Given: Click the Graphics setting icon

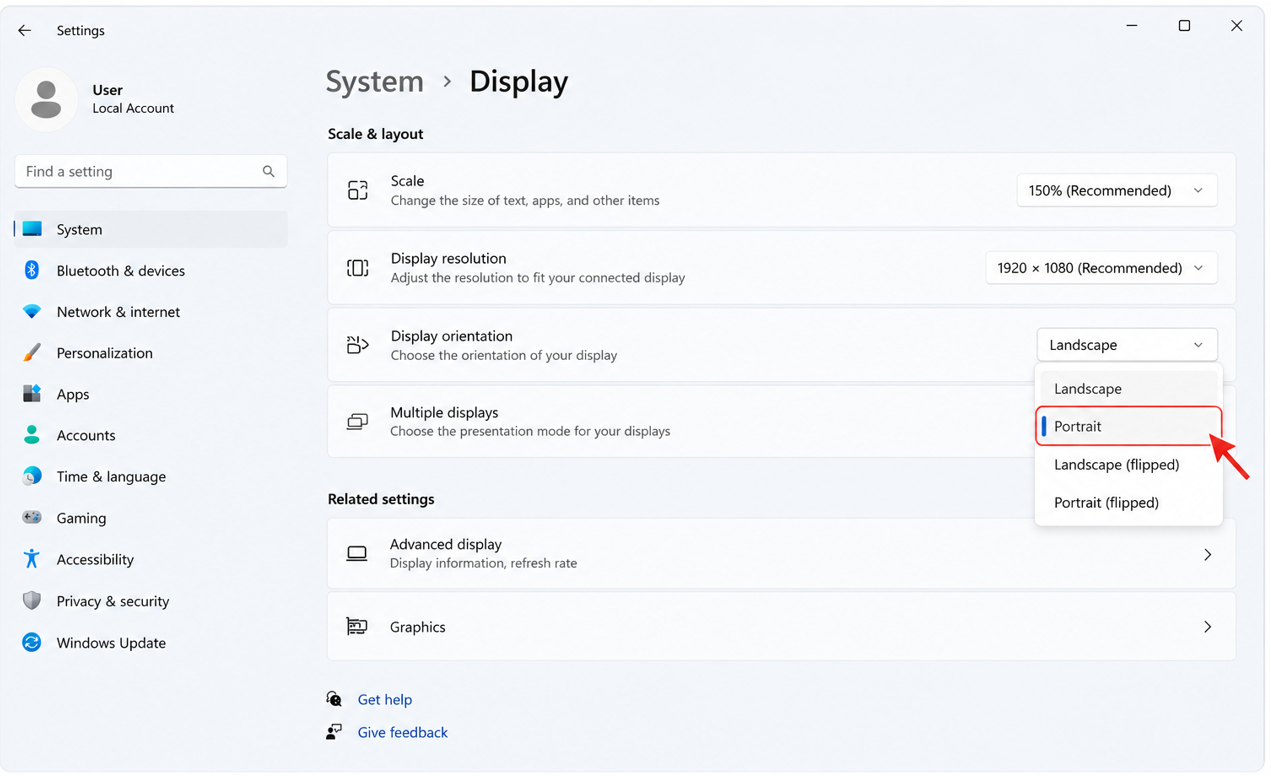Looking at the screenshot, I should pyautogui.click(x=357, y=627).
